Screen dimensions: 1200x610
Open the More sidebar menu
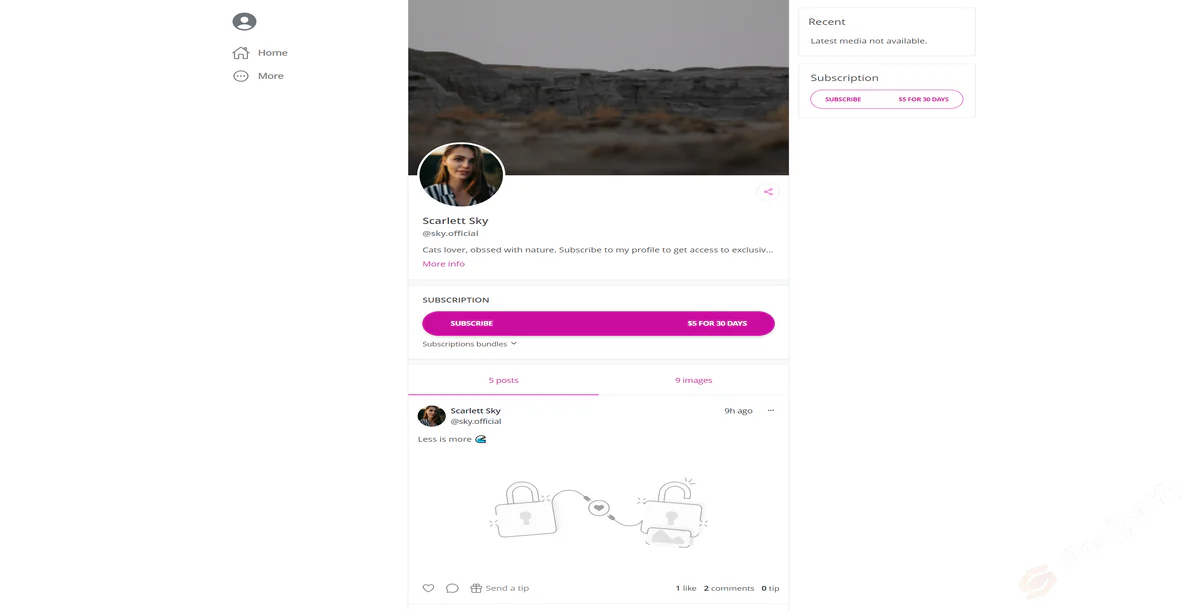click(x=258, y=76)
